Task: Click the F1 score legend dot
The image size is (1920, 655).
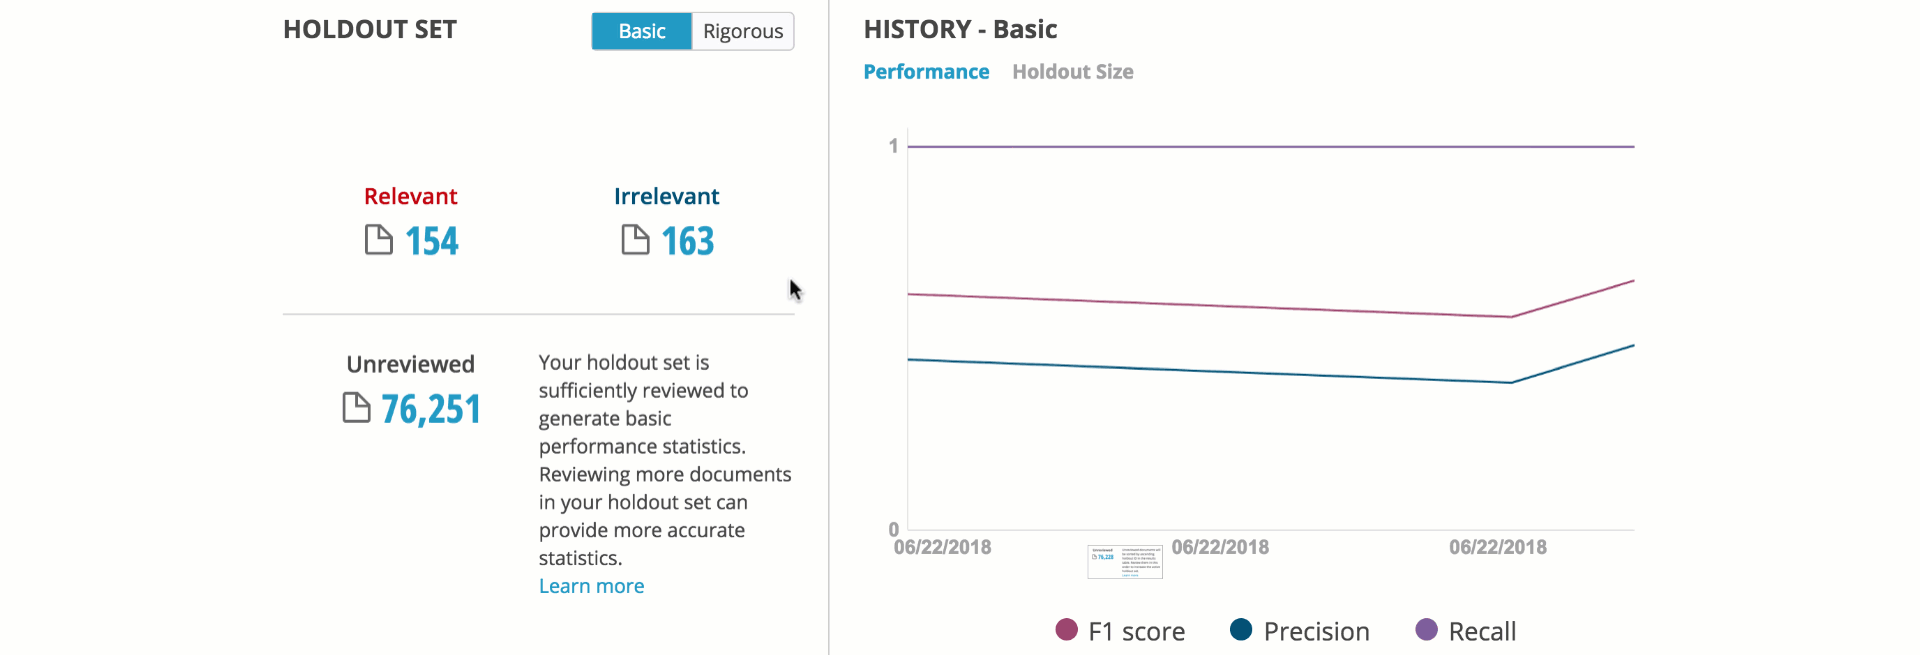Action: [1067, 630]
